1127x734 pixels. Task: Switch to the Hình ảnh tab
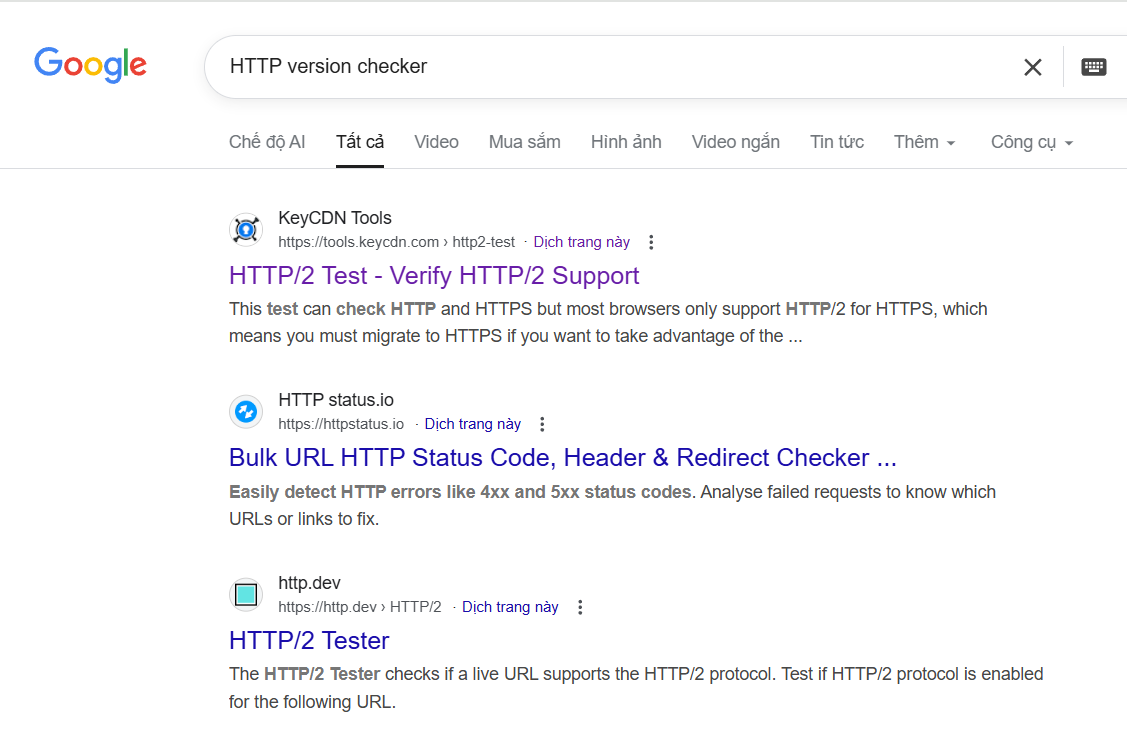626,142
